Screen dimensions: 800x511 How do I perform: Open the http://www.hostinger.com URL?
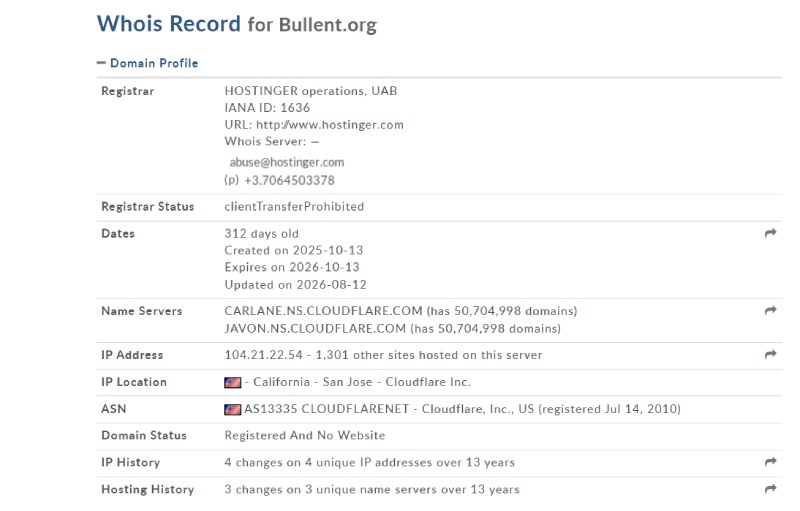click(330, 124)
